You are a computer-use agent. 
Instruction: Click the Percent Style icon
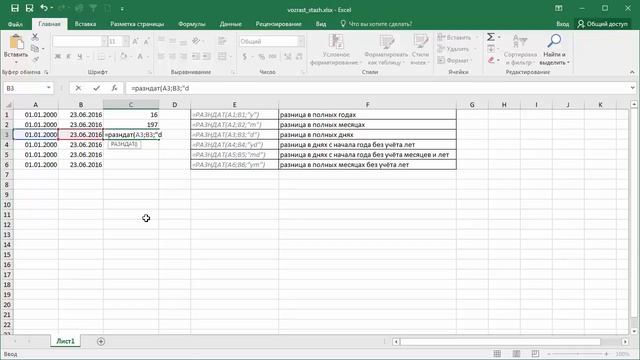click(261, 56)
